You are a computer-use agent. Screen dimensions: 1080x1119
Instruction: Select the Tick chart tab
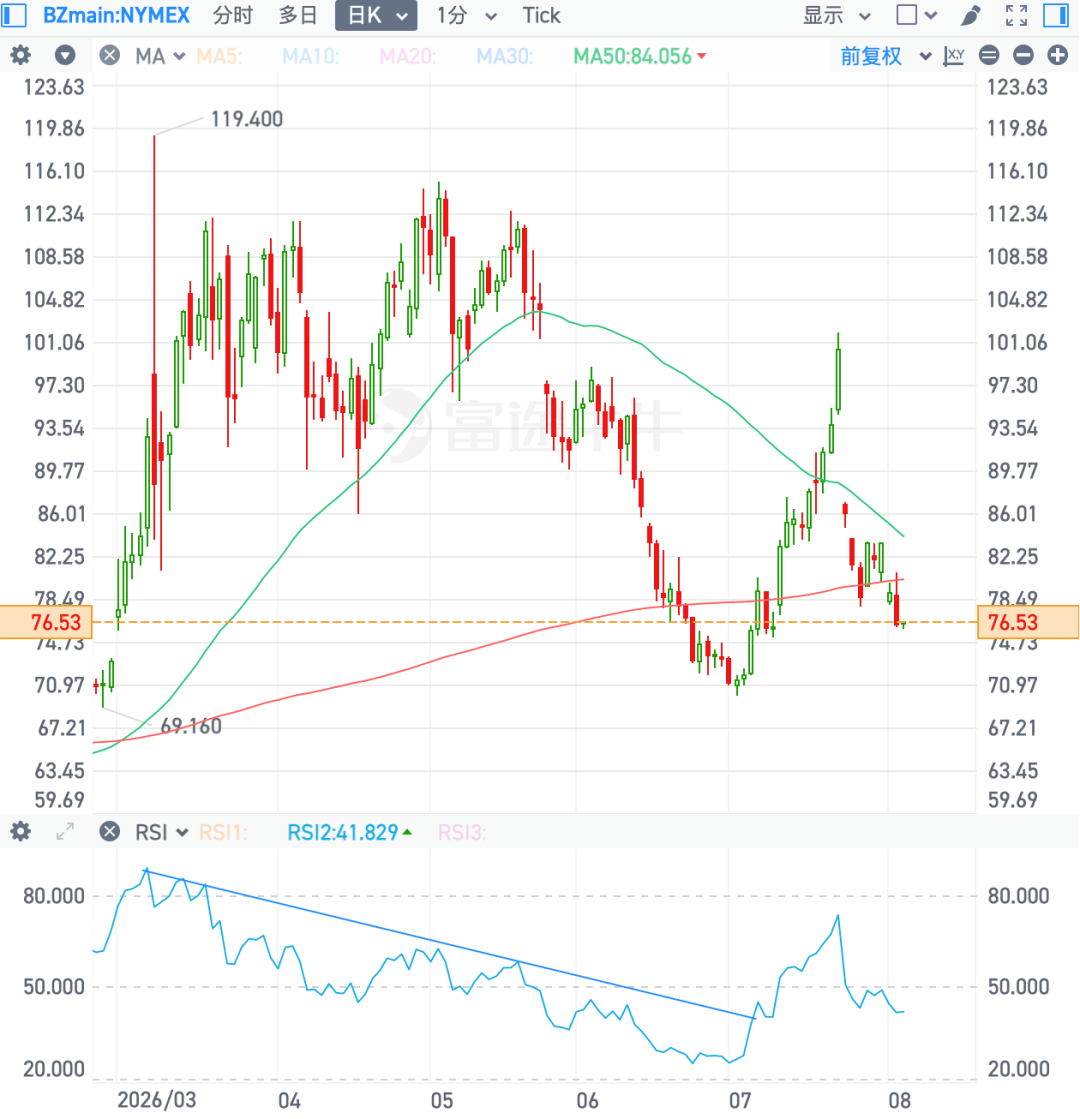[x=541, y=15]
